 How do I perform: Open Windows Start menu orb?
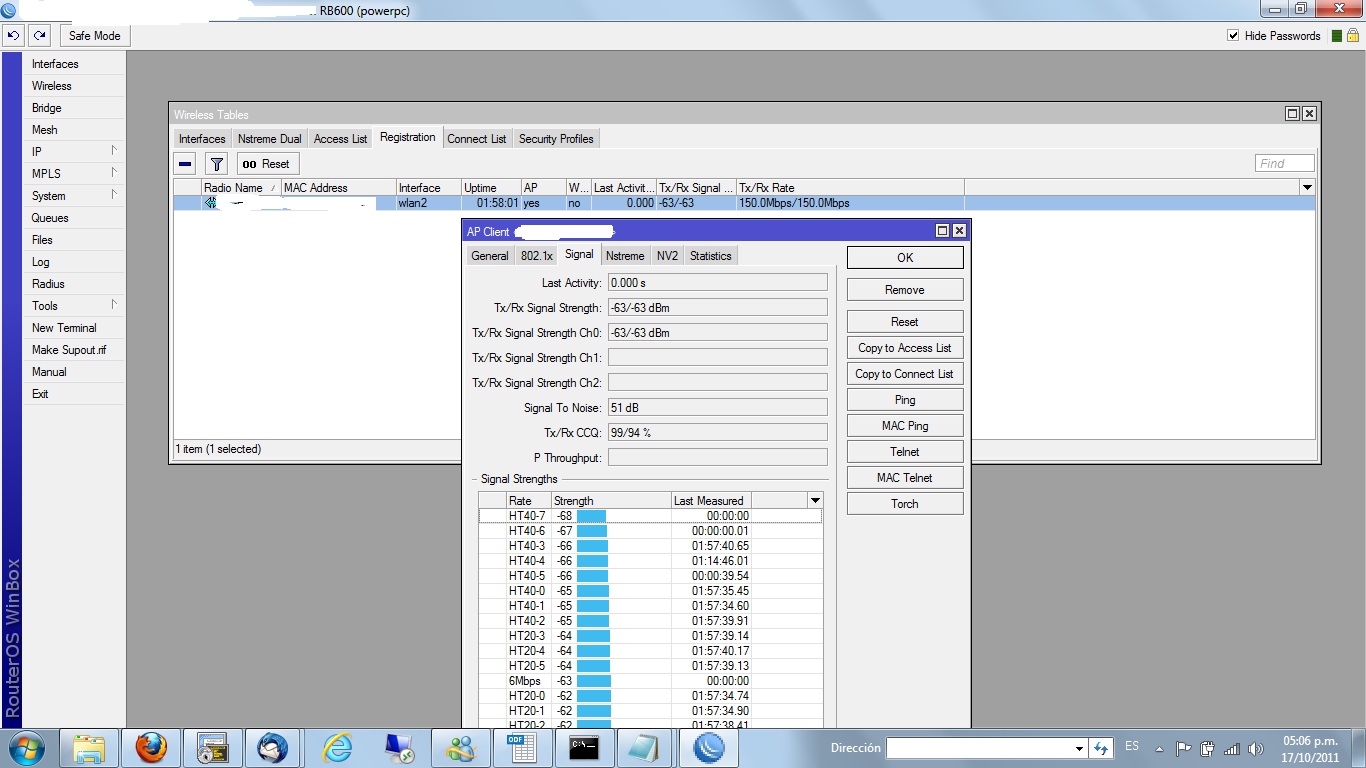coord(25,748)
